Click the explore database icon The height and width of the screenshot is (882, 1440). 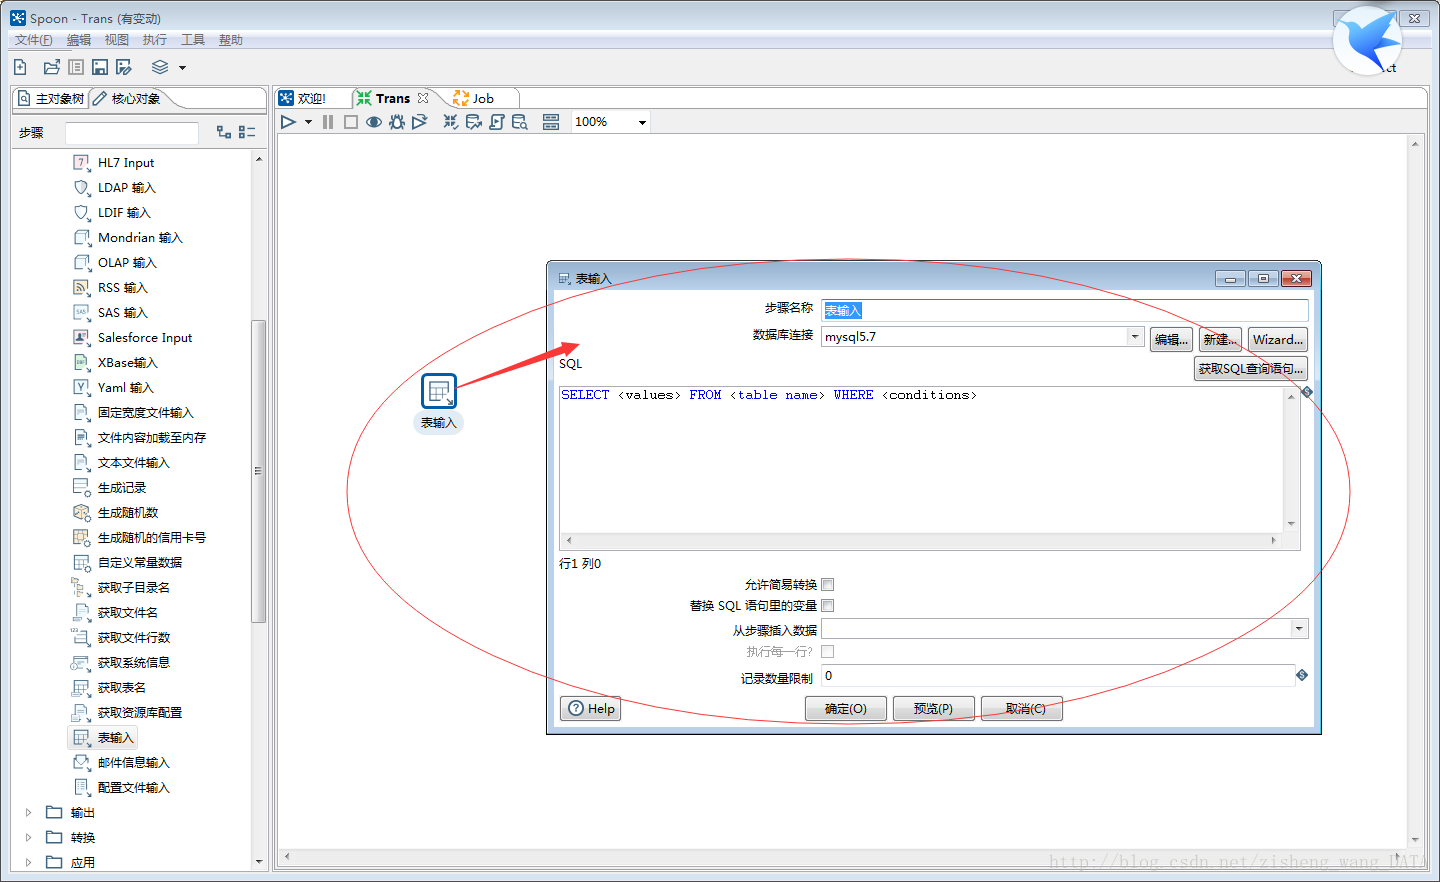[x=520, y=122]
